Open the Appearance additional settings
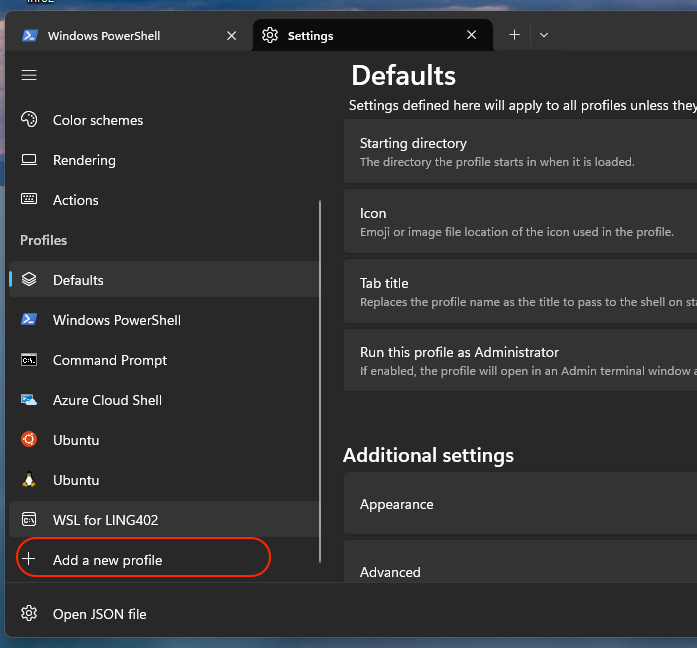The width and height of the screenshot is (697, 648). point(521,504)
